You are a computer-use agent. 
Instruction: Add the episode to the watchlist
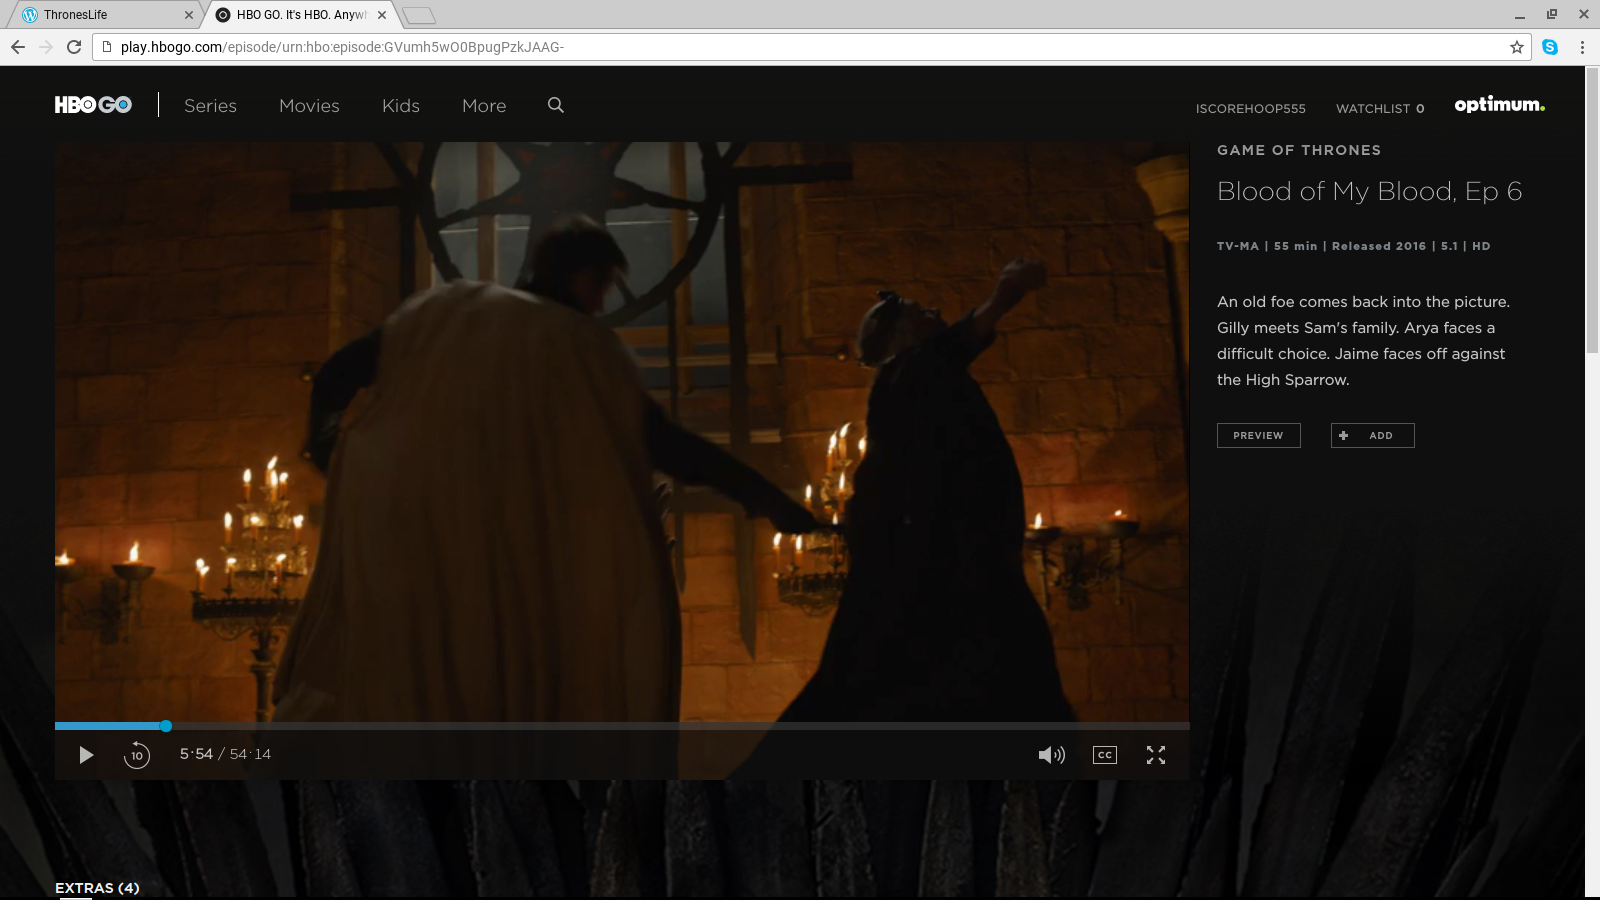[1372, 435]
